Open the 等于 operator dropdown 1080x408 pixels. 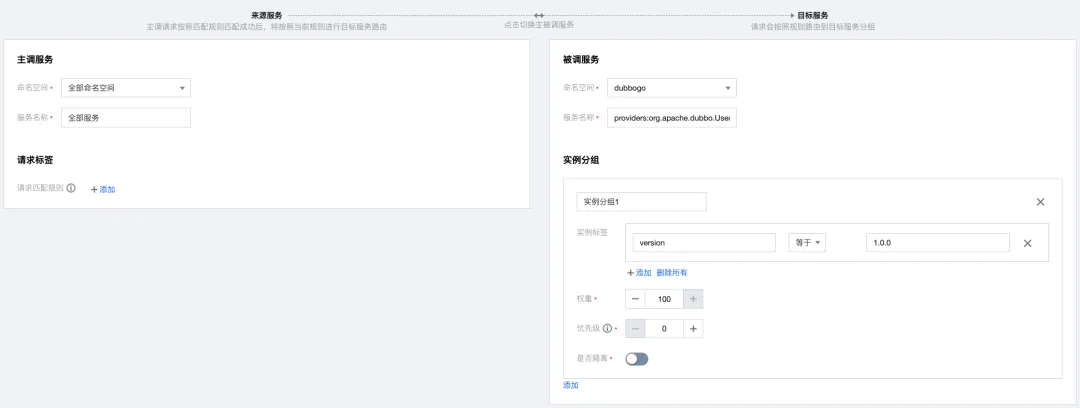807,243
